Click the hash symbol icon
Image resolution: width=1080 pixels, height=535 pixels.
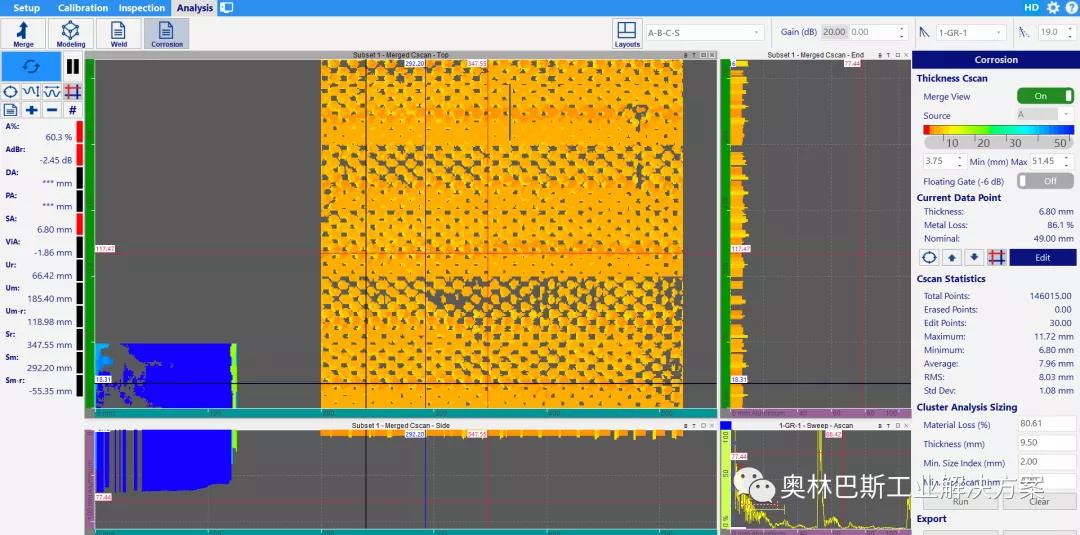point(72,109)
